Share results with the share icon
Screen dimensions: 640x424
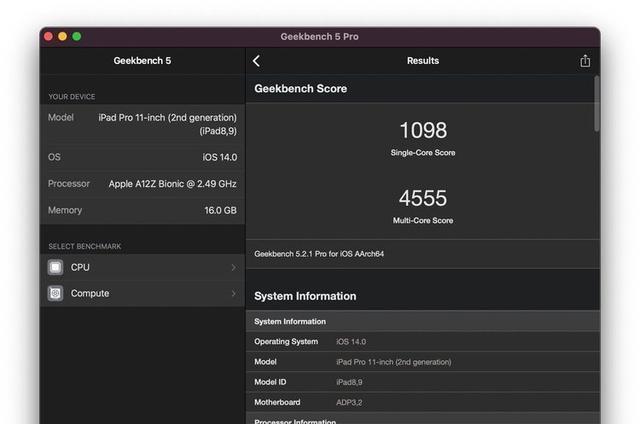tap(585, 61)
